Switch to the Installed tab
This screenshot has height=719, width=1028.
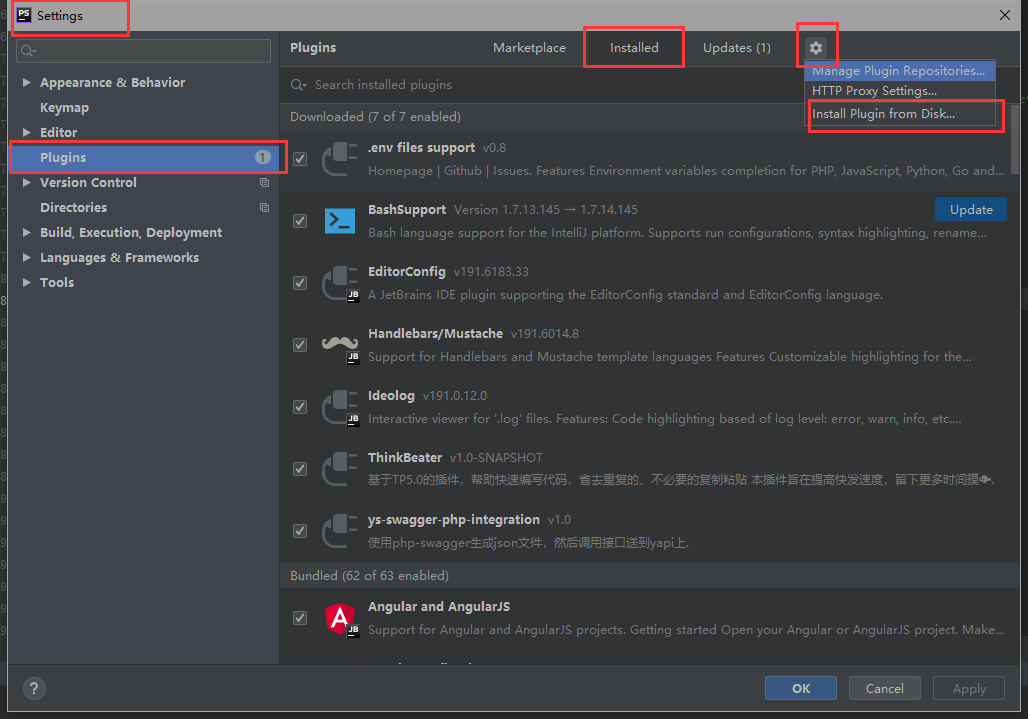tap(634, 48)
